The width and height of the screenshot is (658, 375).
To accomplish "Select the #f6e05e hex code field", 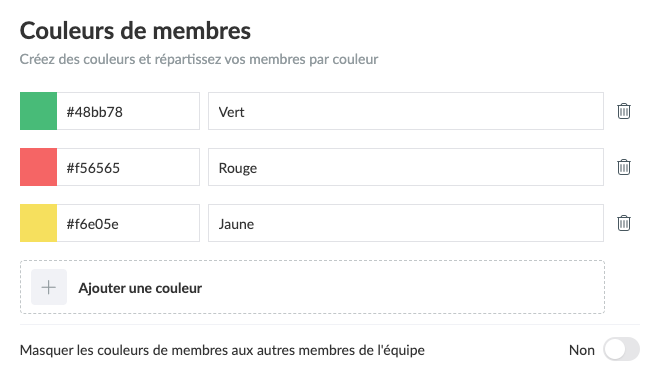I will point(128,223).
